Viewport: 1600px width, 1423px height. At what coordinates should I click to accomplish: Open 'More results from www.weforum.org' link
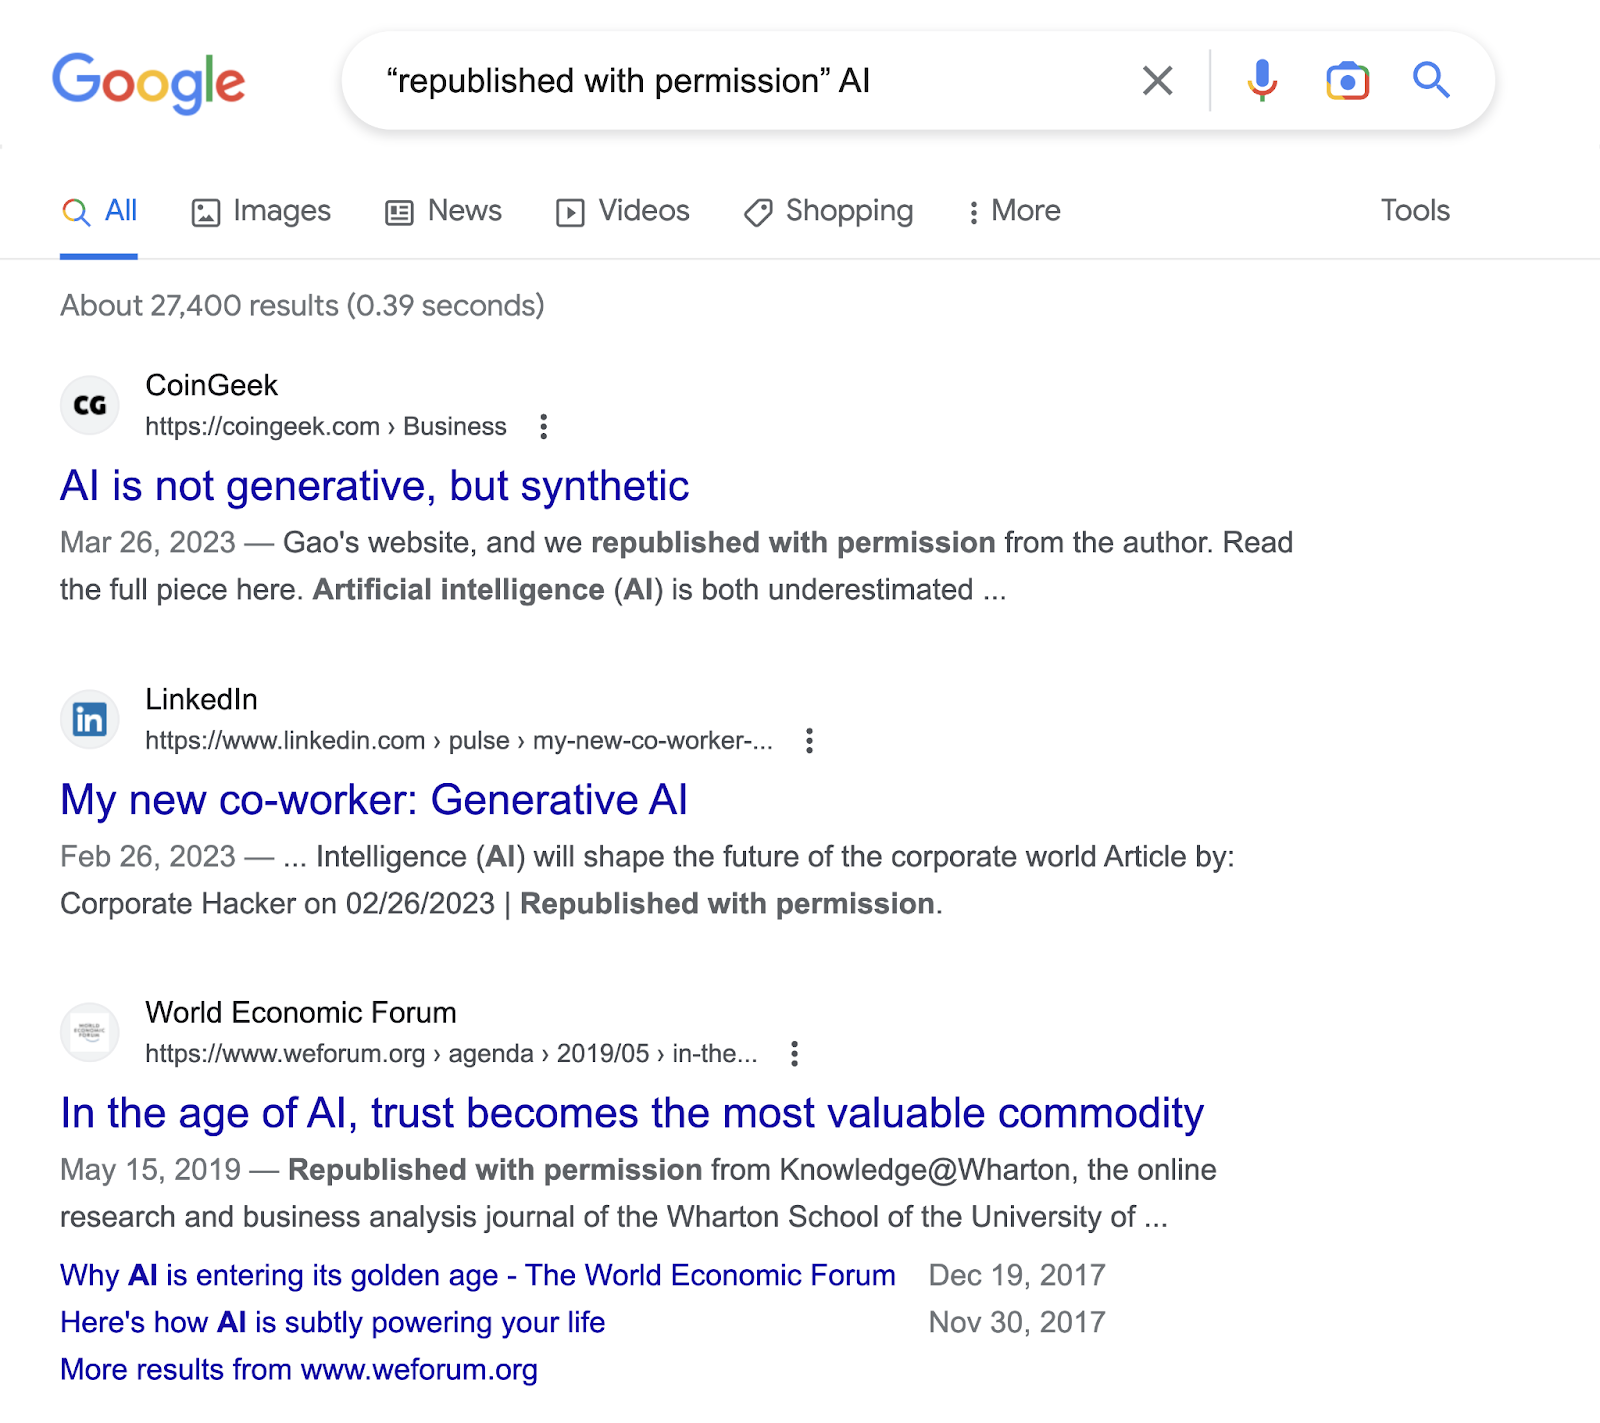pos(299,1369)
